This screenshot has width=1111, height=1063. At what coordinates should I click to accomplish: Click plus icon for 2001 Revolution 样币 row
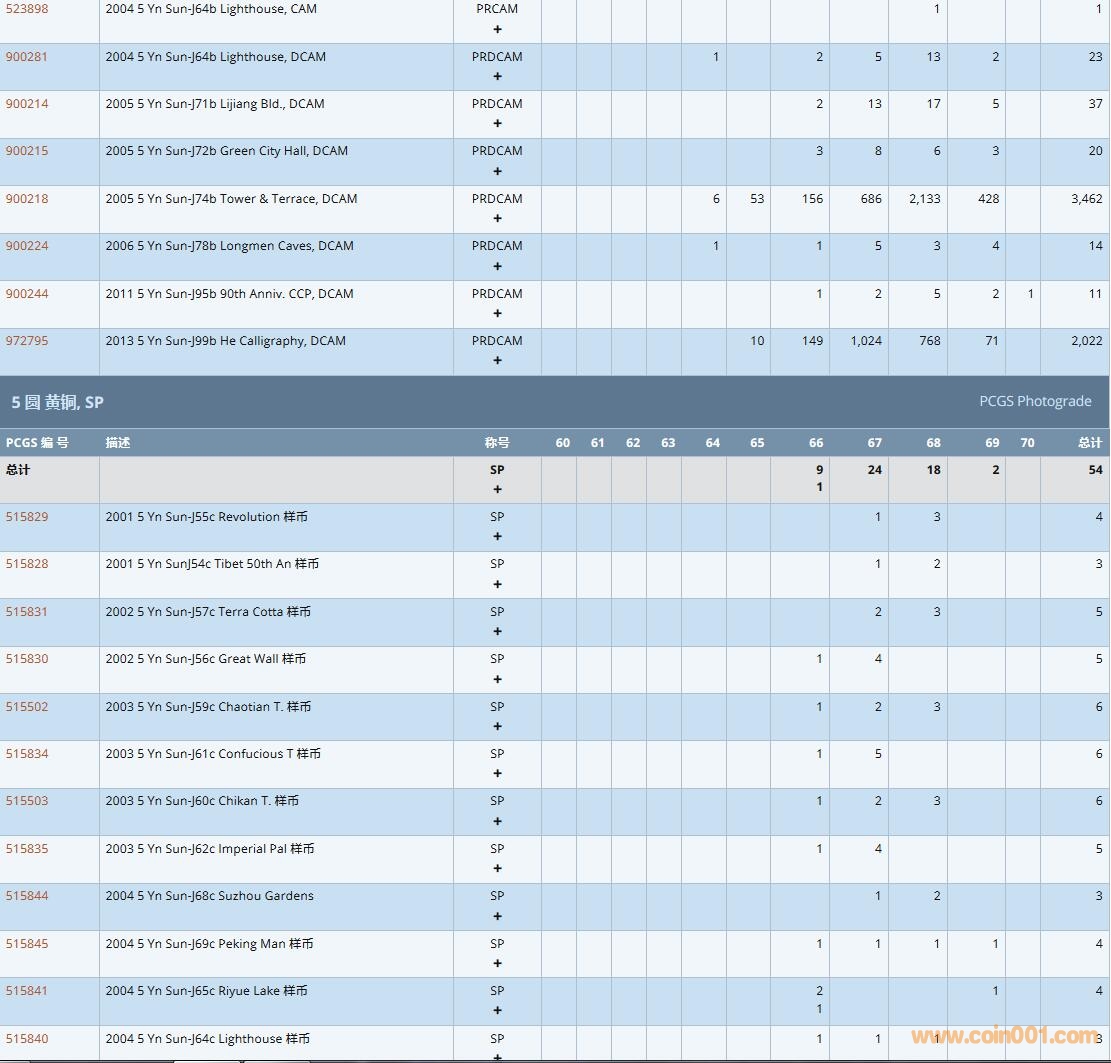tap(497, 537)
